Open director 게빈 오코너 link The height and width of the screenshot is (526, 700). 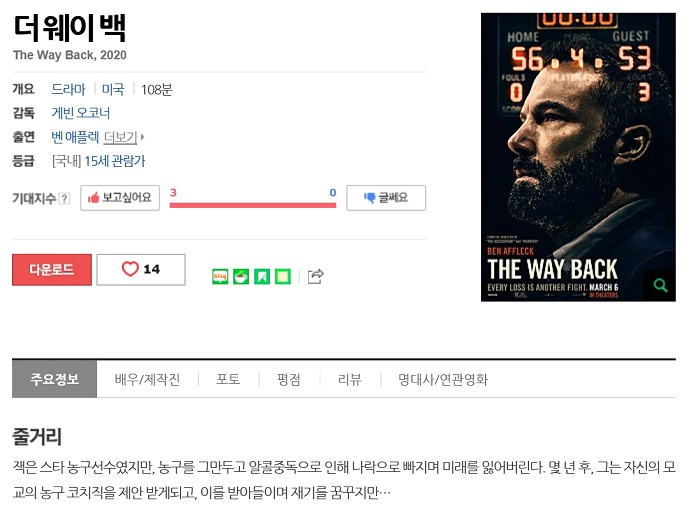[x=81, y=113]
